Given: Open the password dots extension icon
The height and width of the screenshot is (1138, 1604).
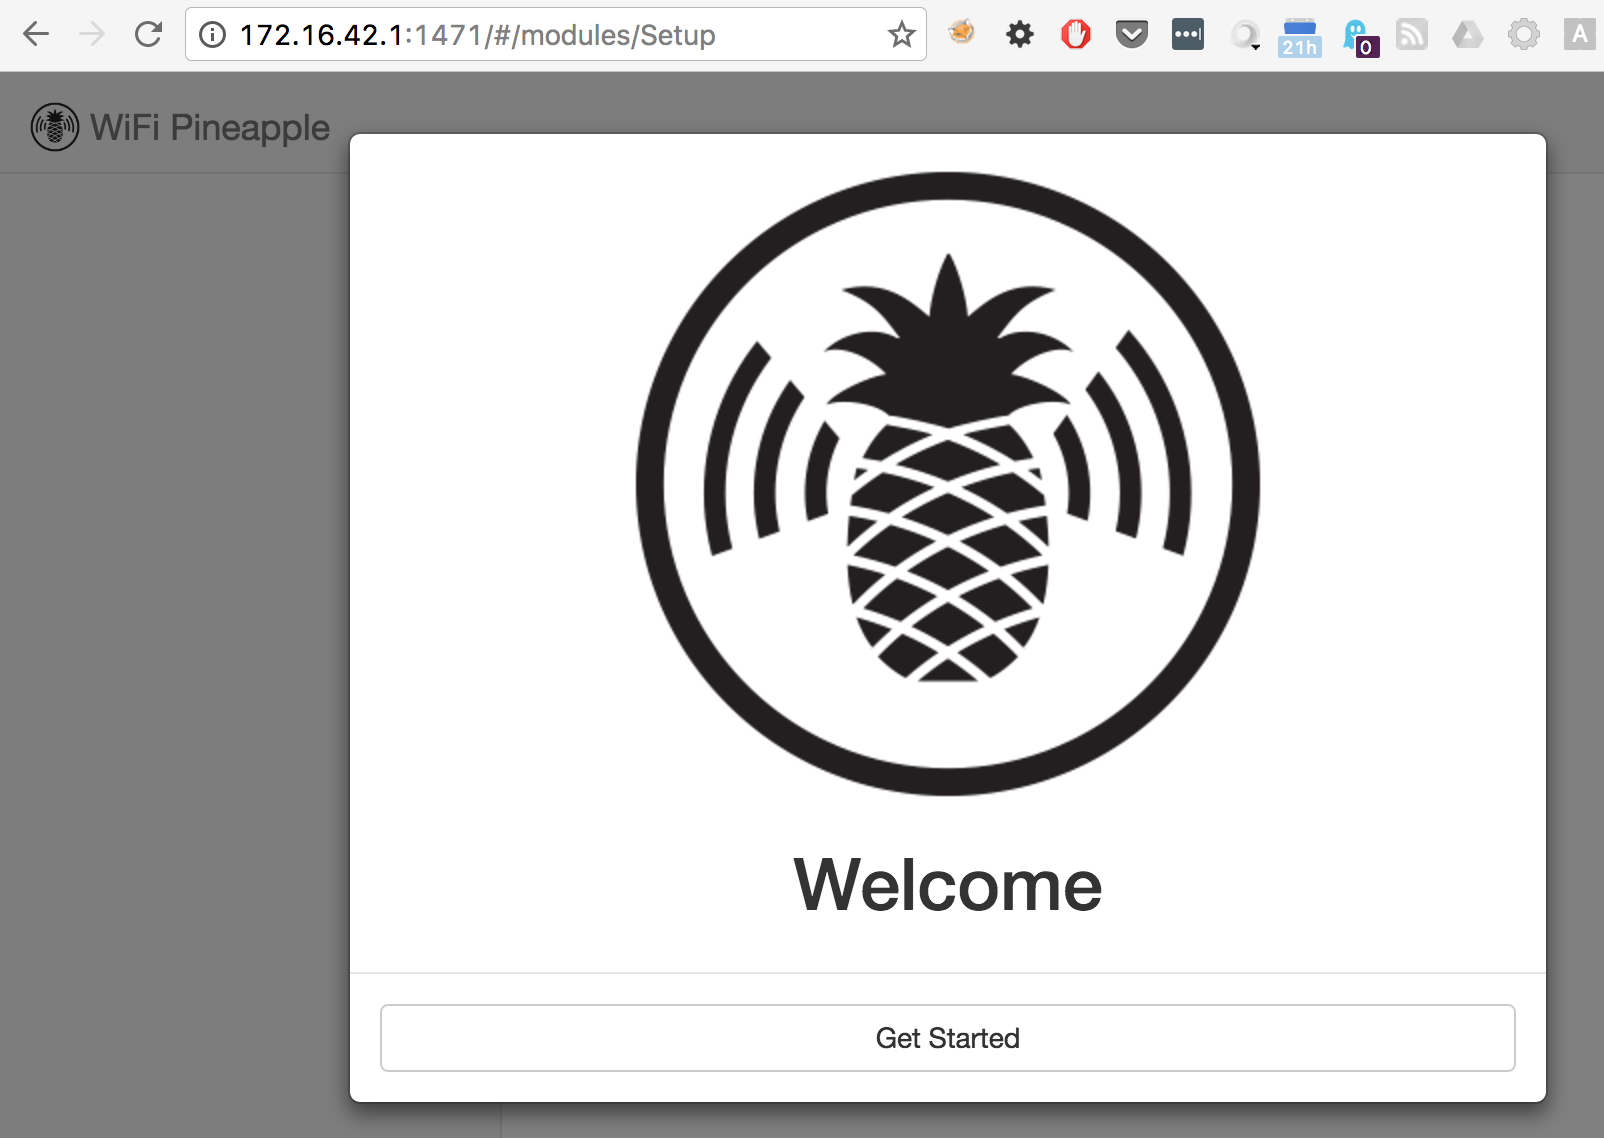Looking at the screenshot, I should point(1188,35).
